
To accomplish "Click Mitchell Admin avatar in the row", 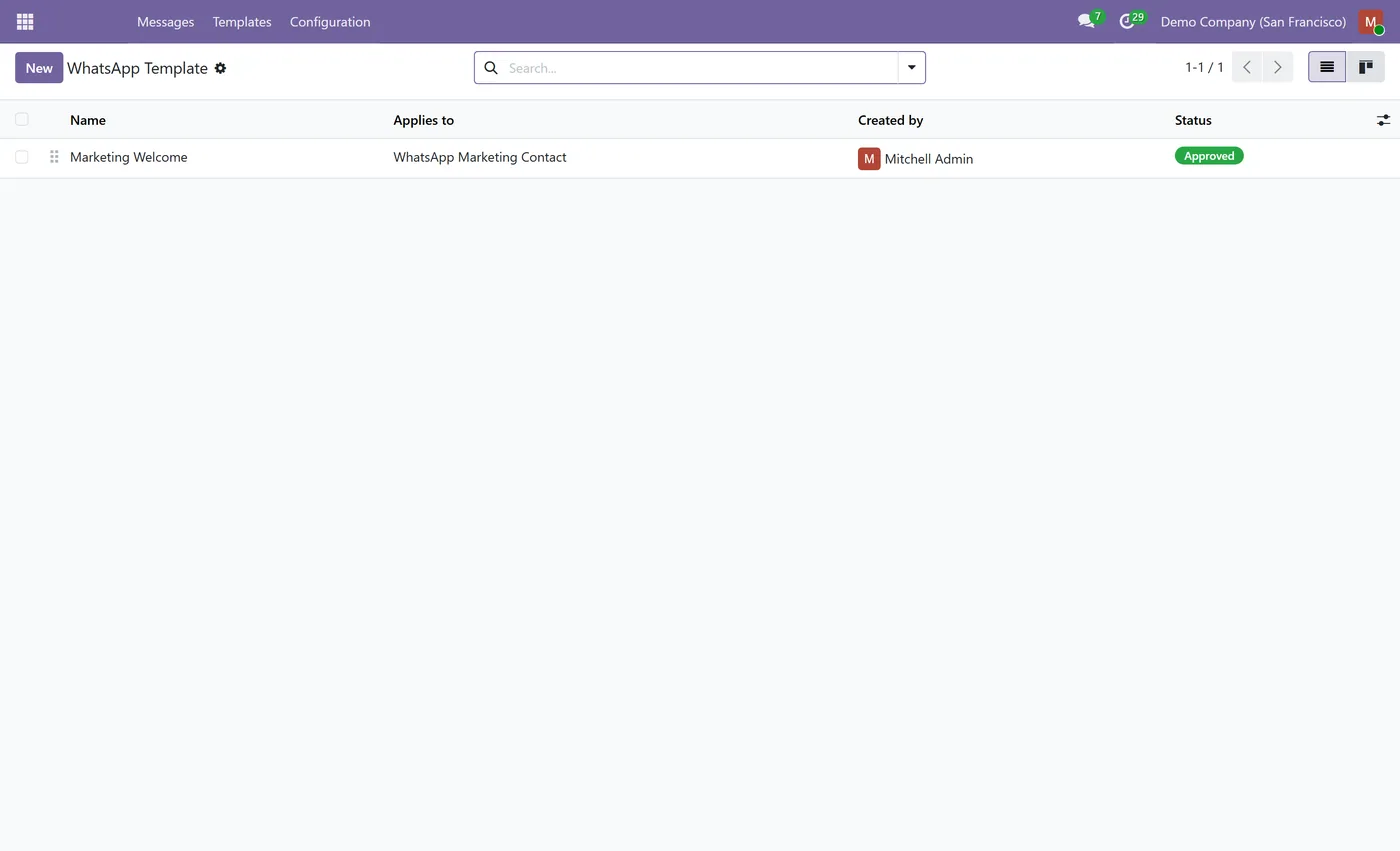I will point(869,158).
